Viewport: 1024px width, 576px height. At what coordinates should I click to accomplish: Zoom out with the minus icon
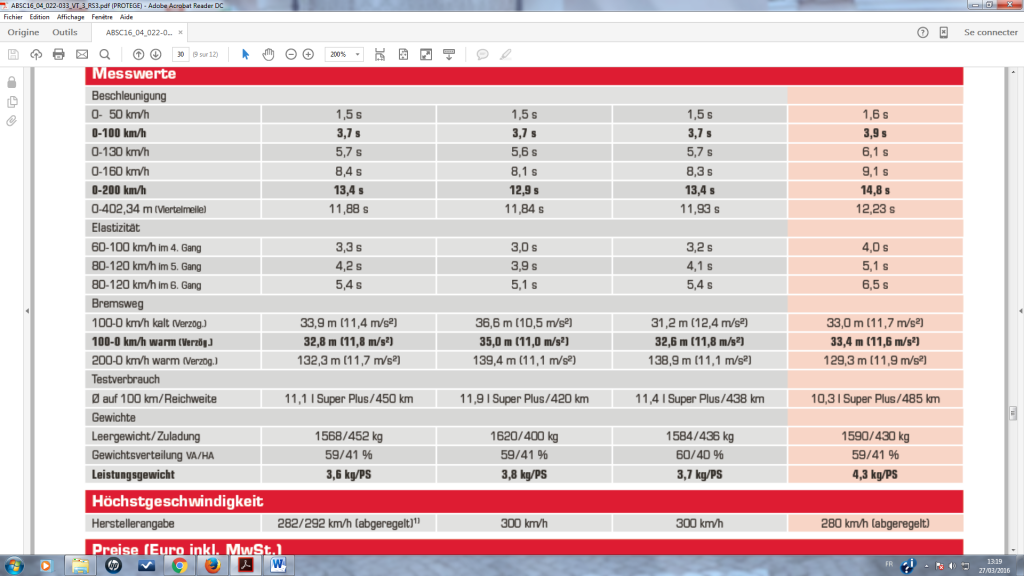point(291,54)
